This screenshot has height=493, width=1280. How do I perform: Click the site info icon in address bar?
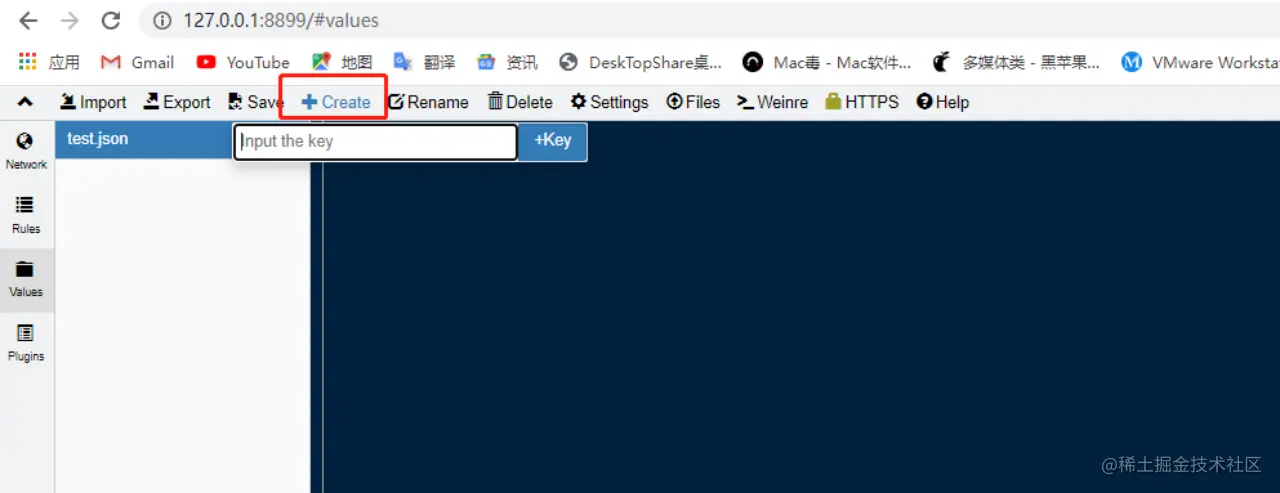click(161, 21)
